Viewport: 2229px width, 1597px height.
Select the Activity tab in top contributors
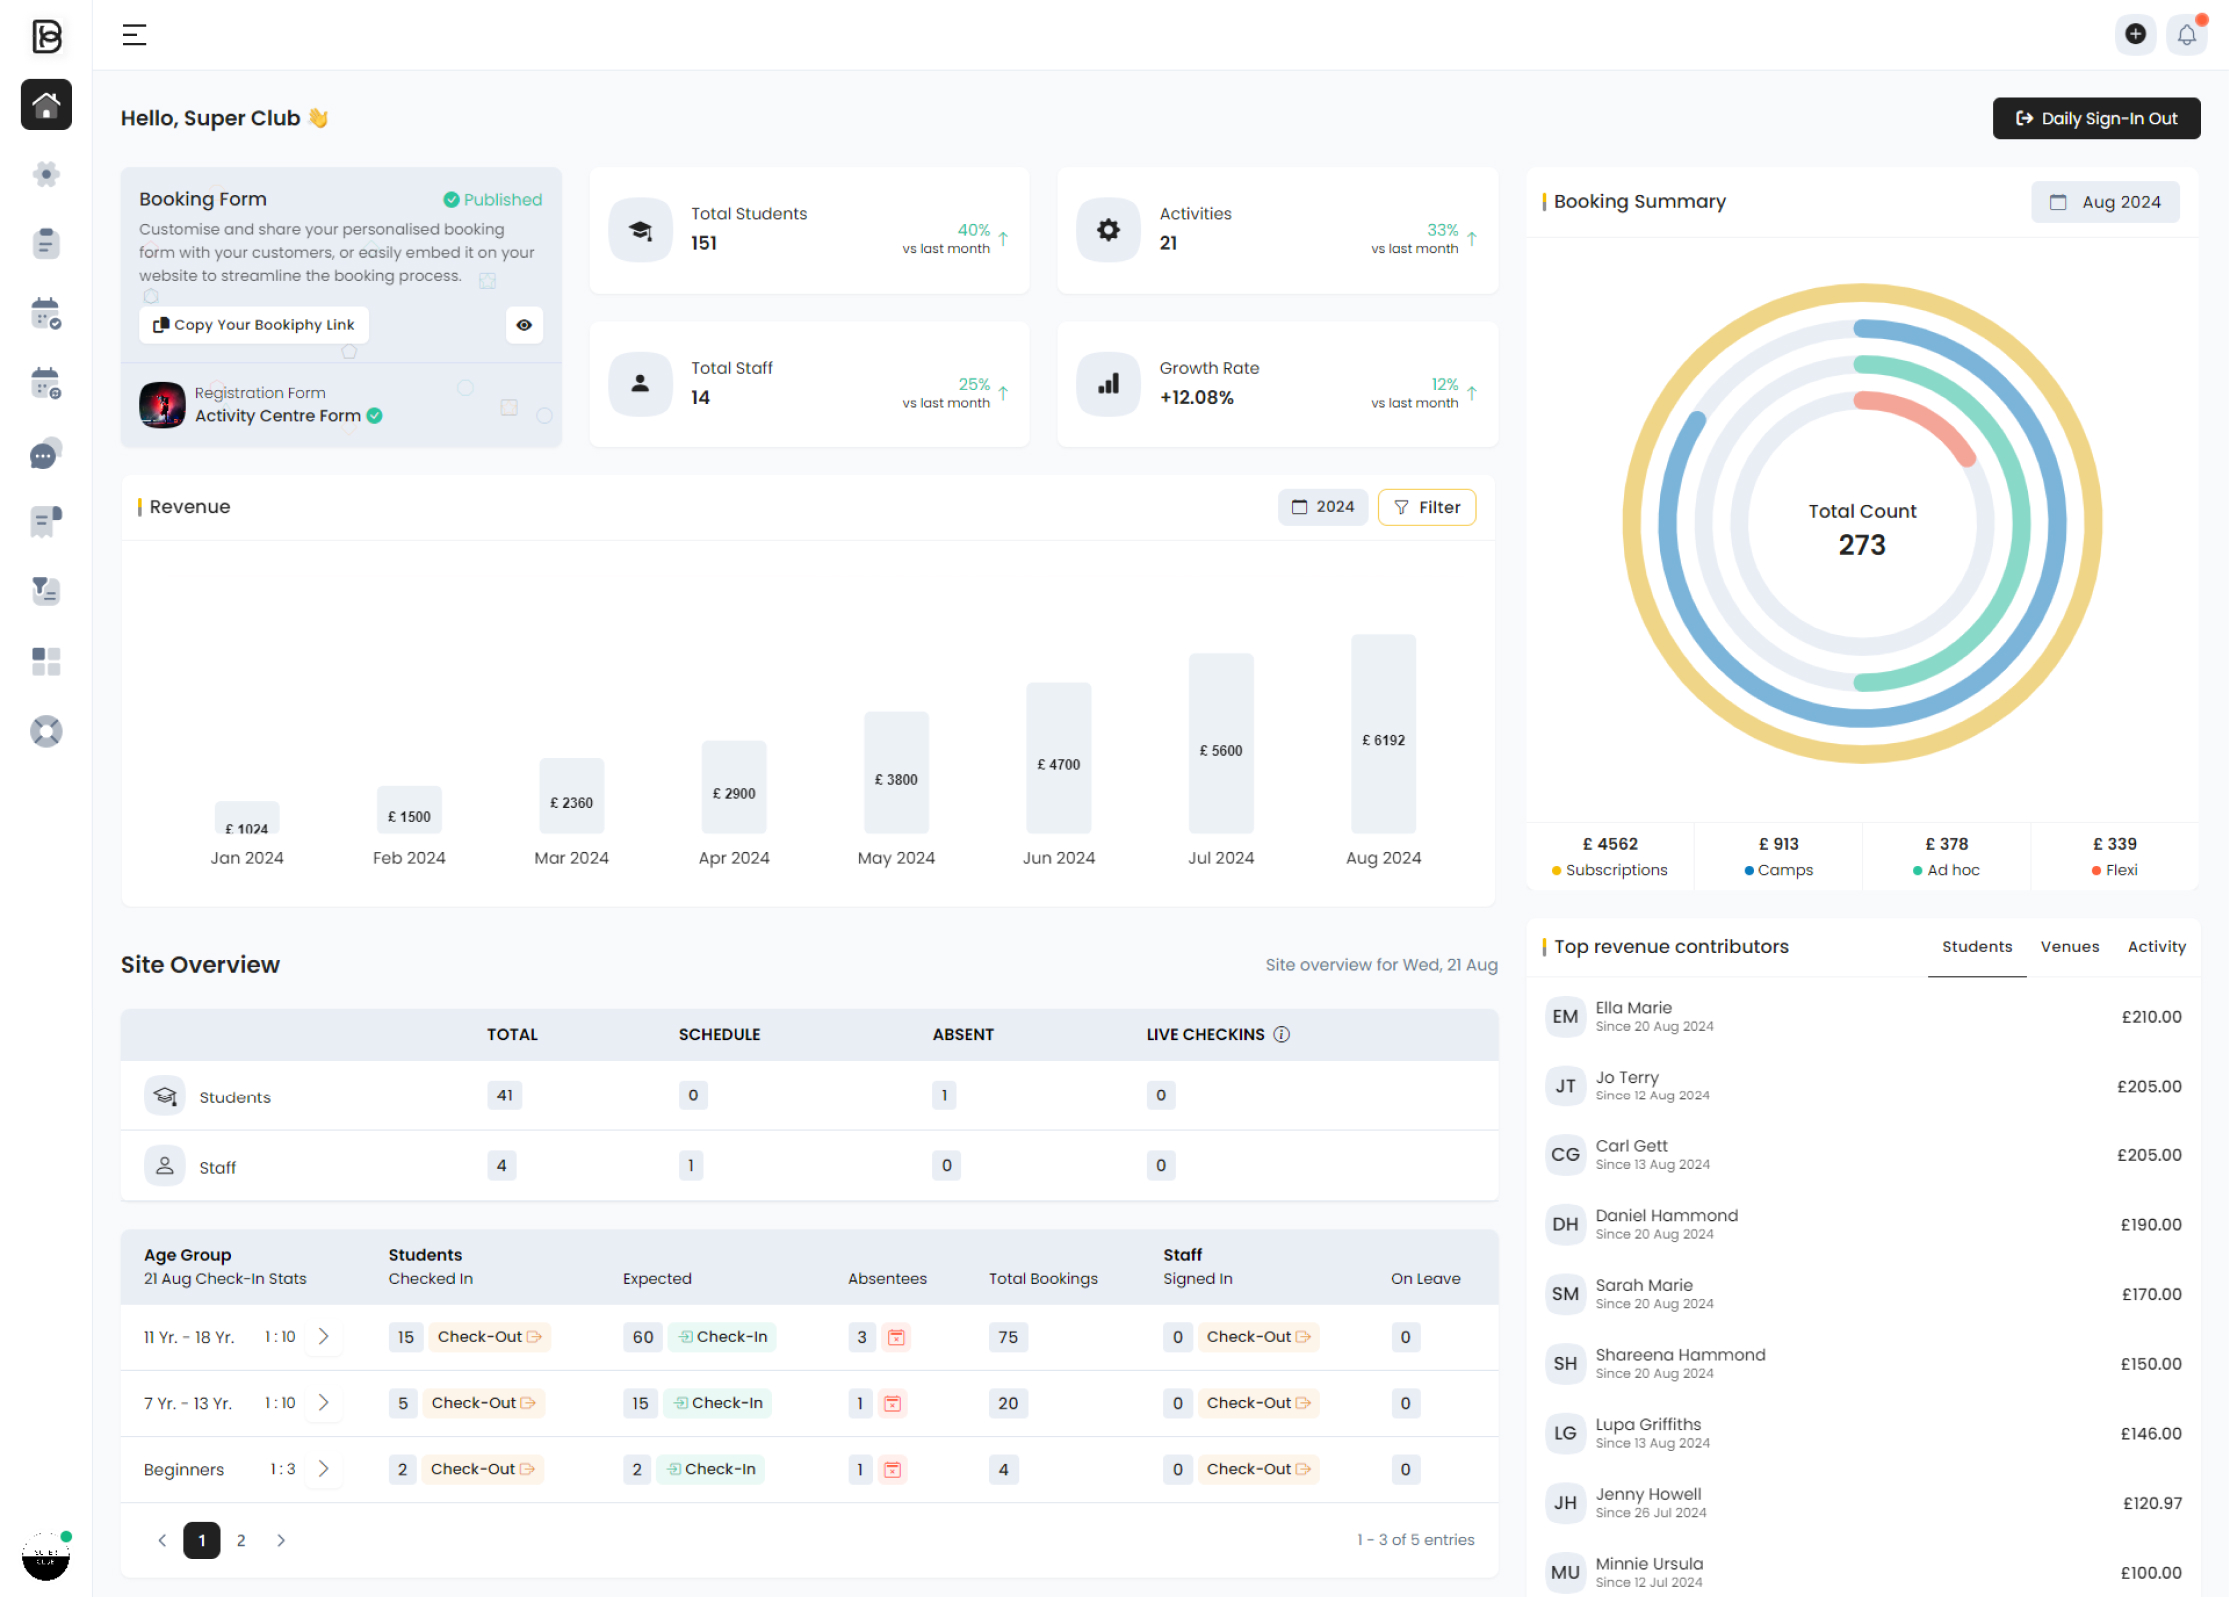coord(2156,946)
